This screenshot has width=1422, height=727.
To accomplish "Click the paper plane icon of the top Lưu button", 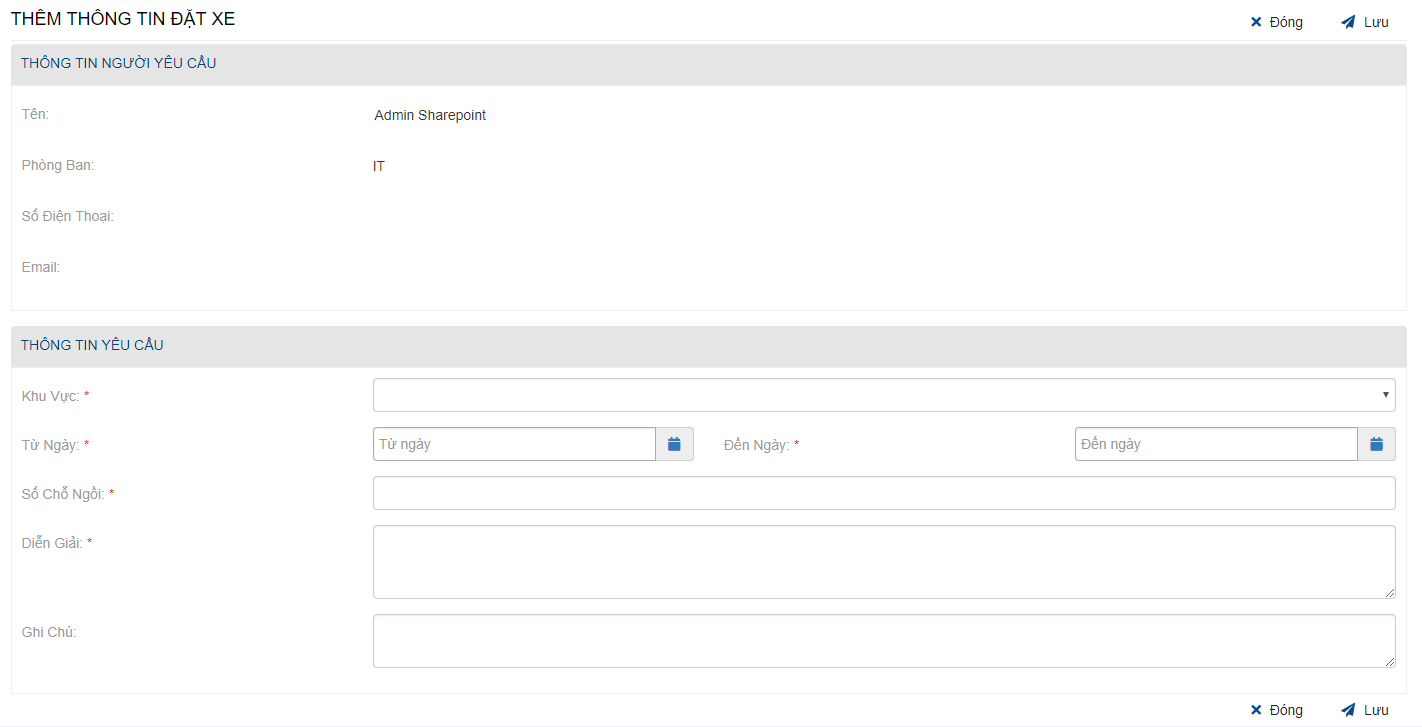I will pyautogui.click(x=1348, y=22).
